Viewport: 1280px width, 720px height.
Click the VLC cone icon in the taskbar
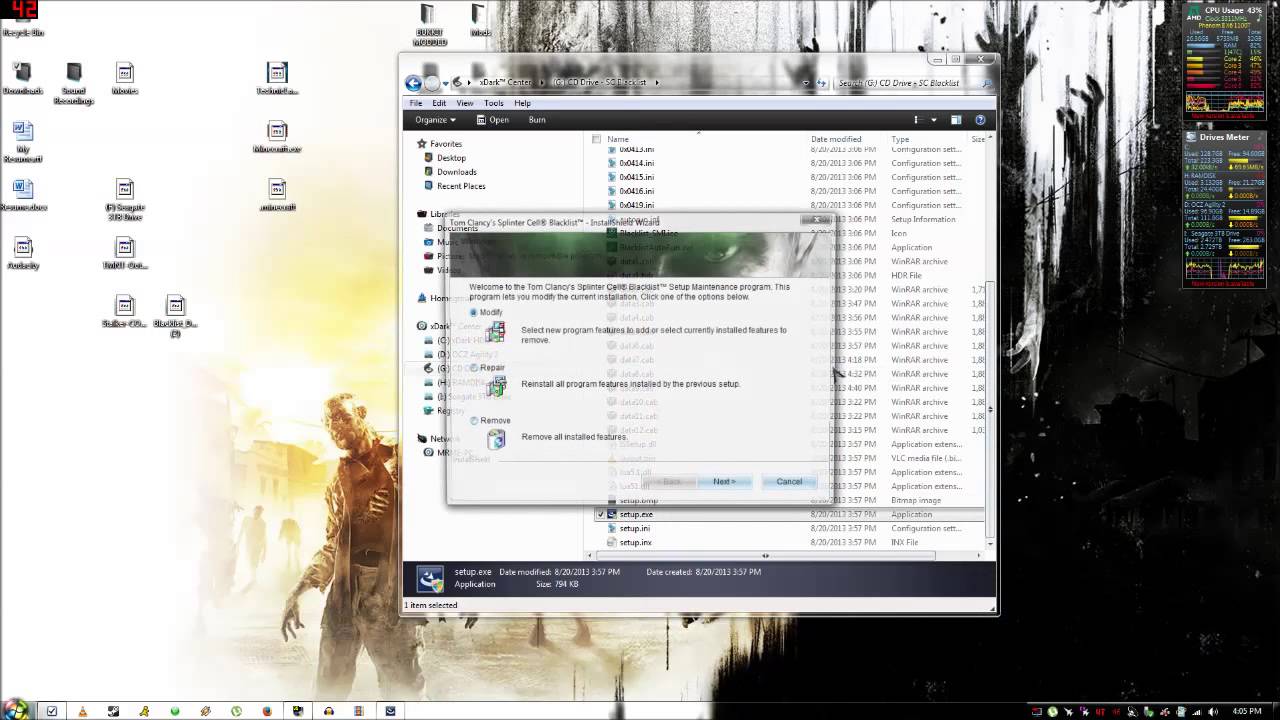[x=82, y=711]
